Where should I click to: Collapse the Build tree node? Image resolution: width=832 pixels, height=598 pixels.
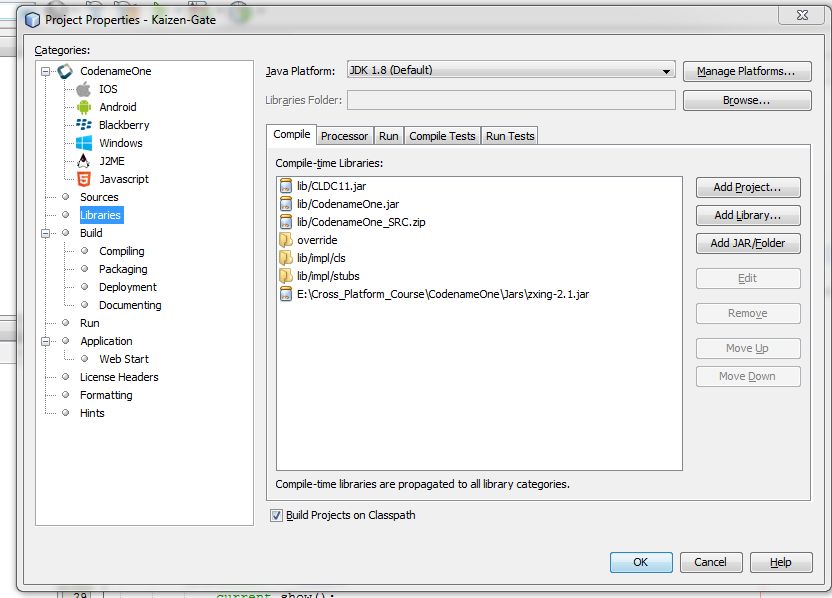tap(46, 233)
